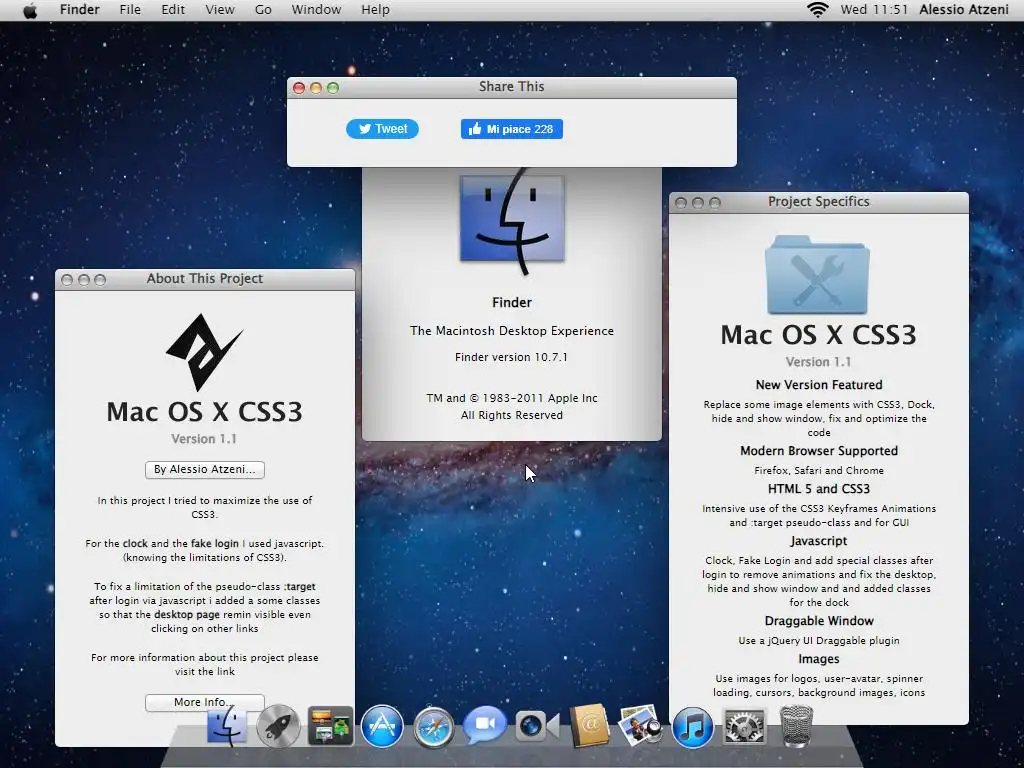This screenshot has height=768, width=1024.
Task: Open the Address Book in dock
Action: pos(589,726)
